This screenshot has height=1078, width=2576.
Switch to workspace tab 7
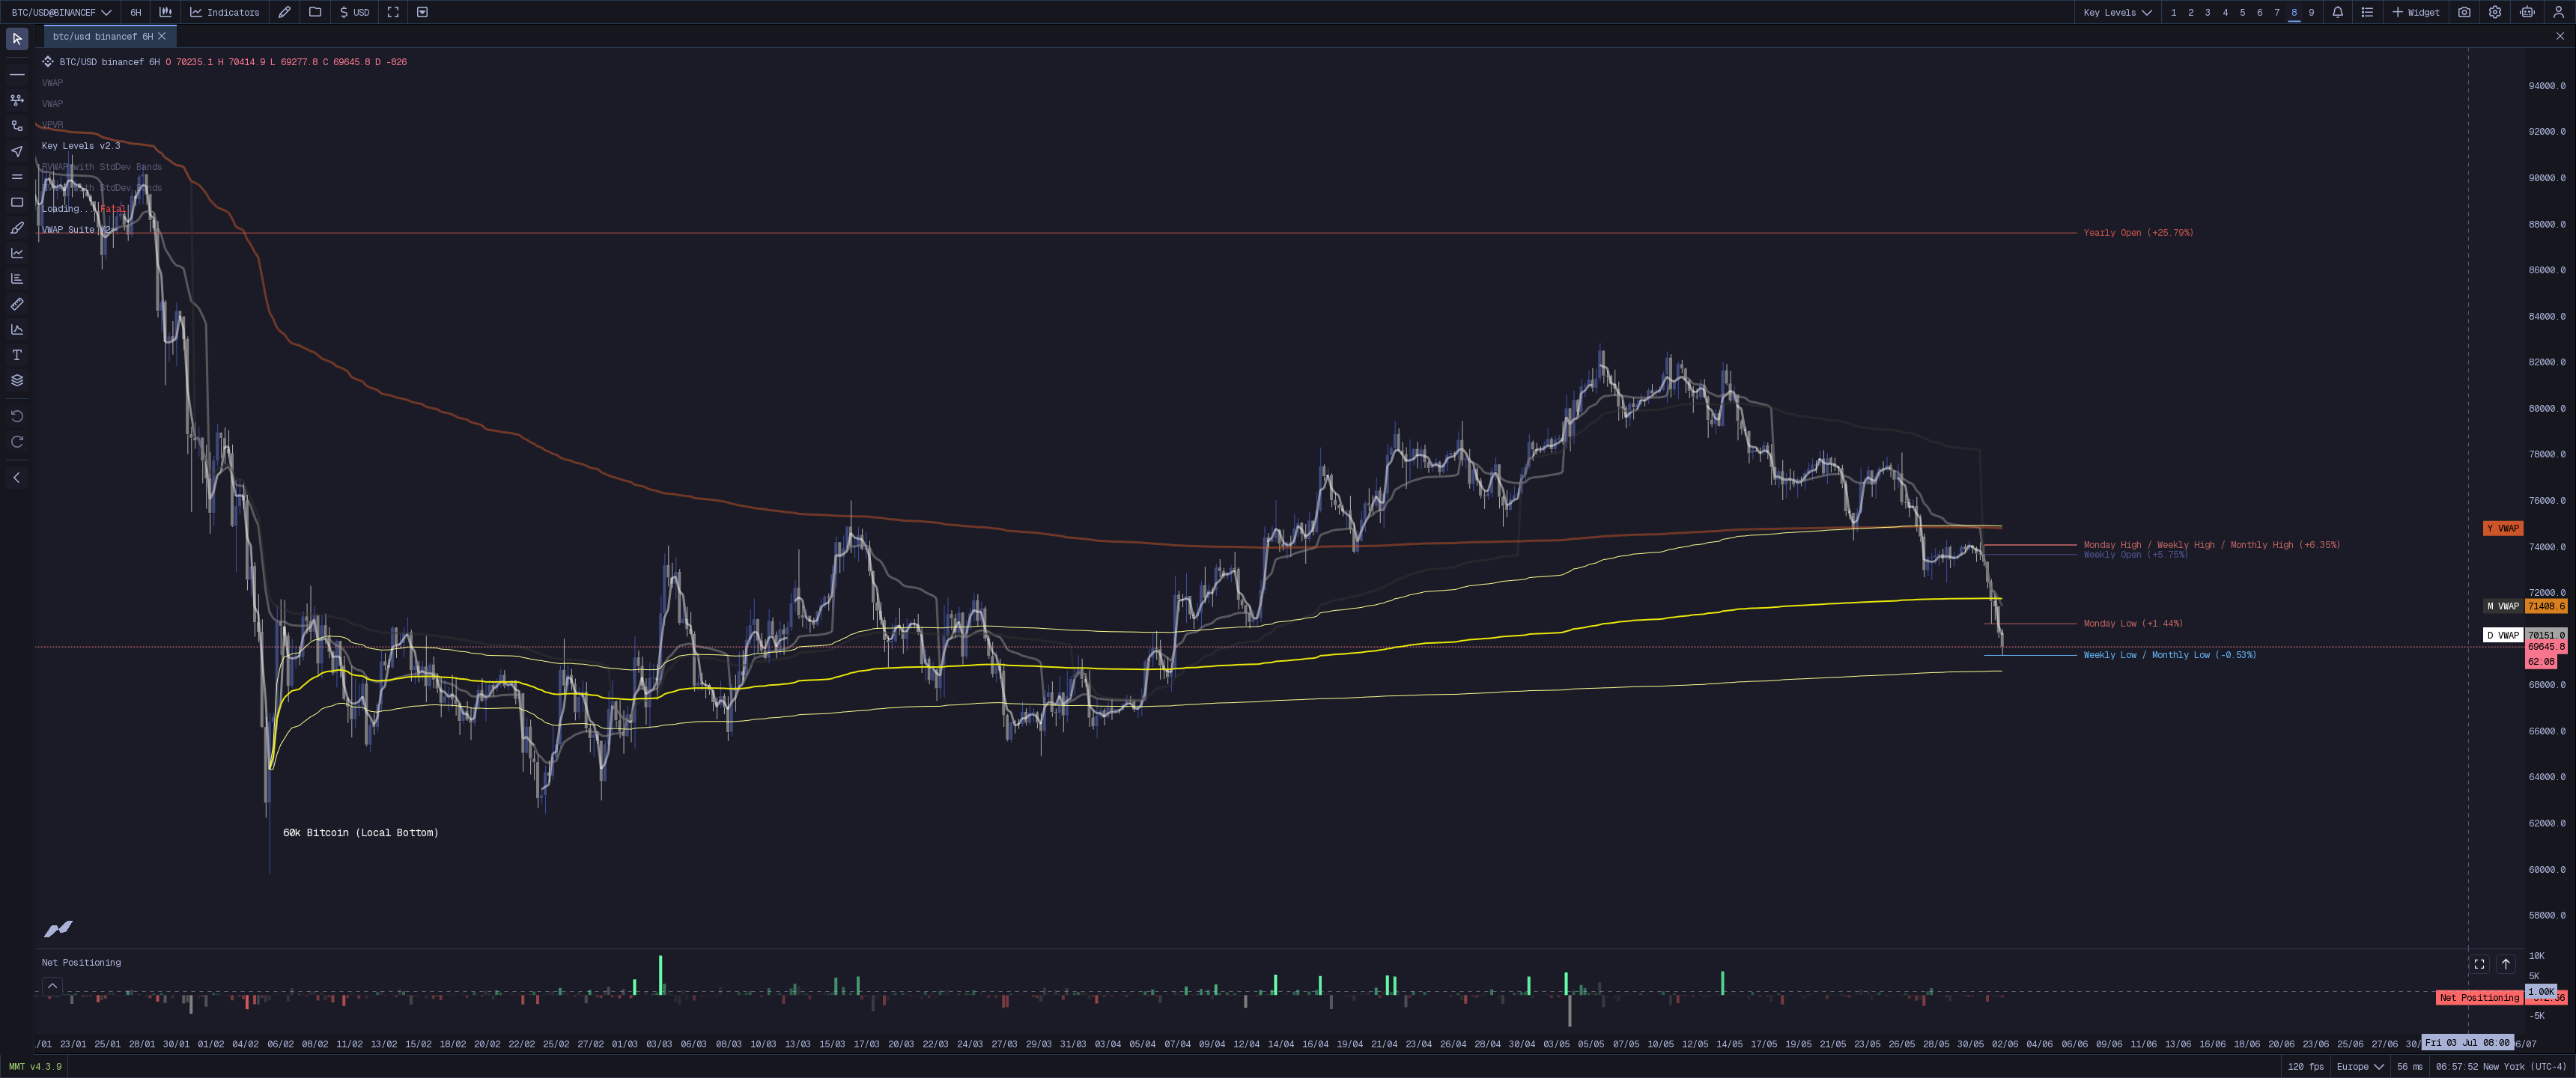pos(2276,12)
